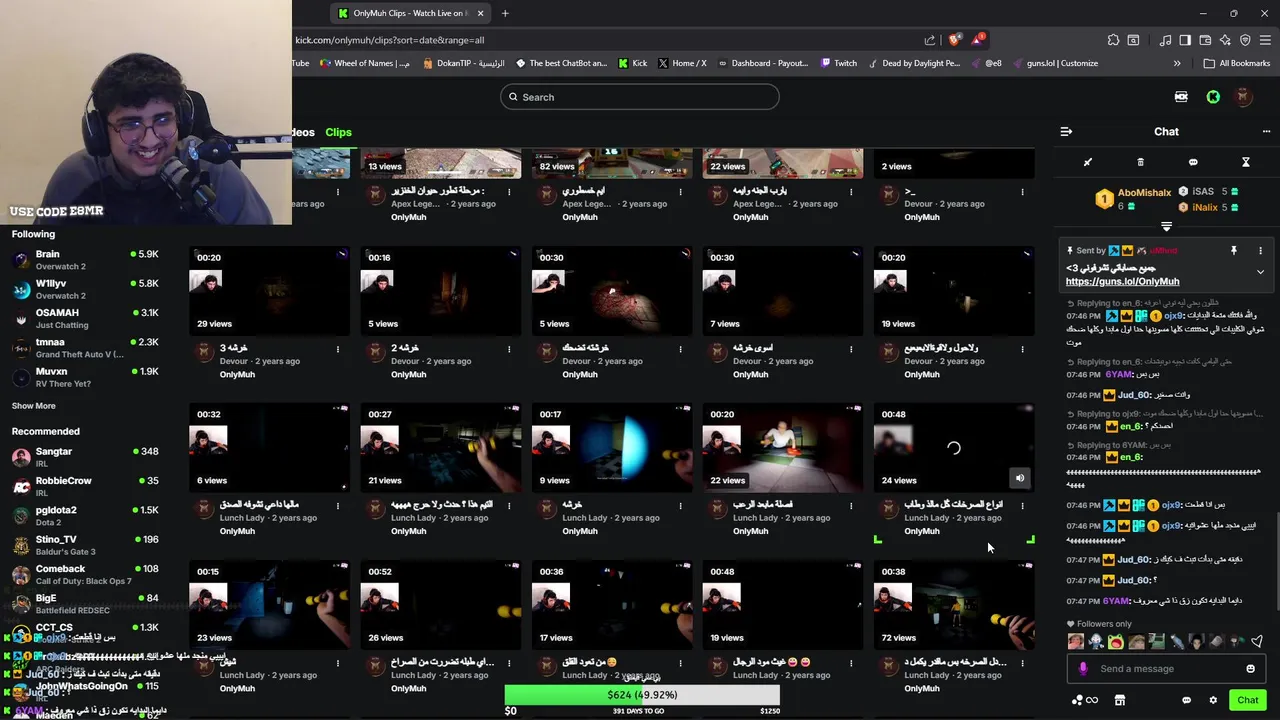This screenshot has height=720, width=1280.
Task: Play the 00:20 clip with 22 views
Action: pyautogui.click(x=782, y=447)
